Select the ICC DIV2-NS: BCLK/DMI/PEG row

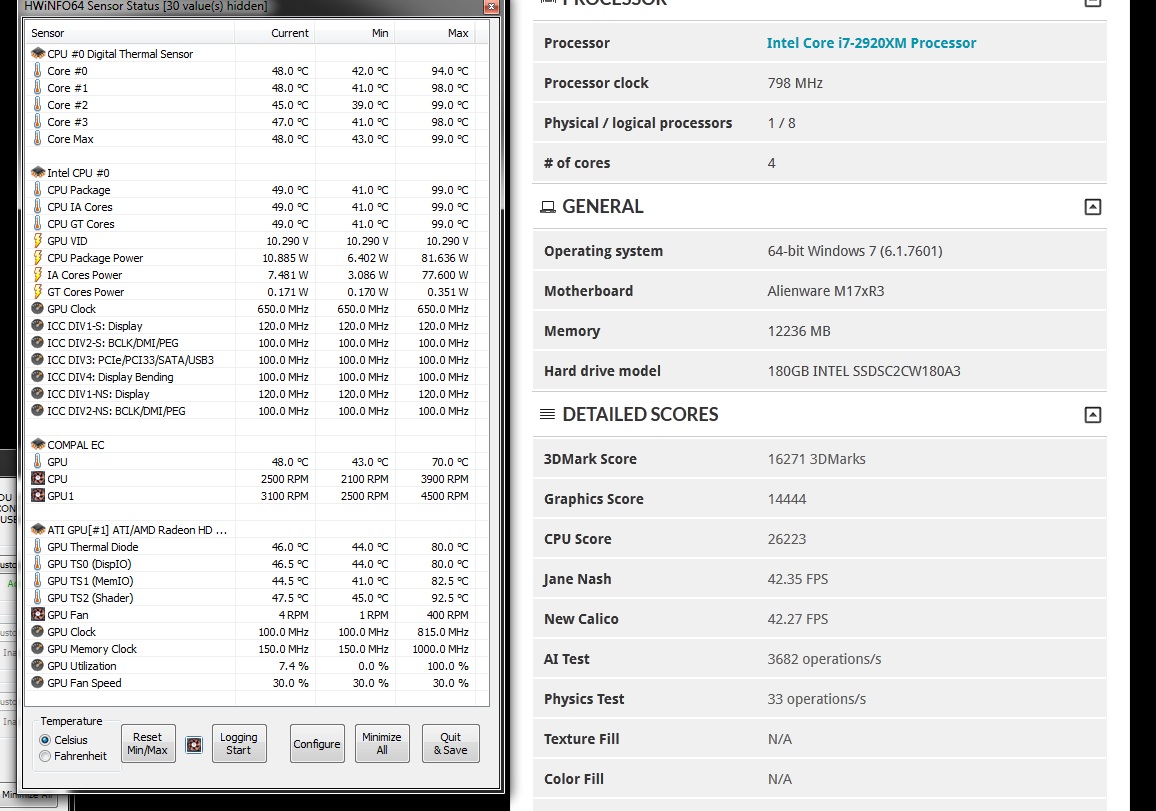[x=257, y=411]
